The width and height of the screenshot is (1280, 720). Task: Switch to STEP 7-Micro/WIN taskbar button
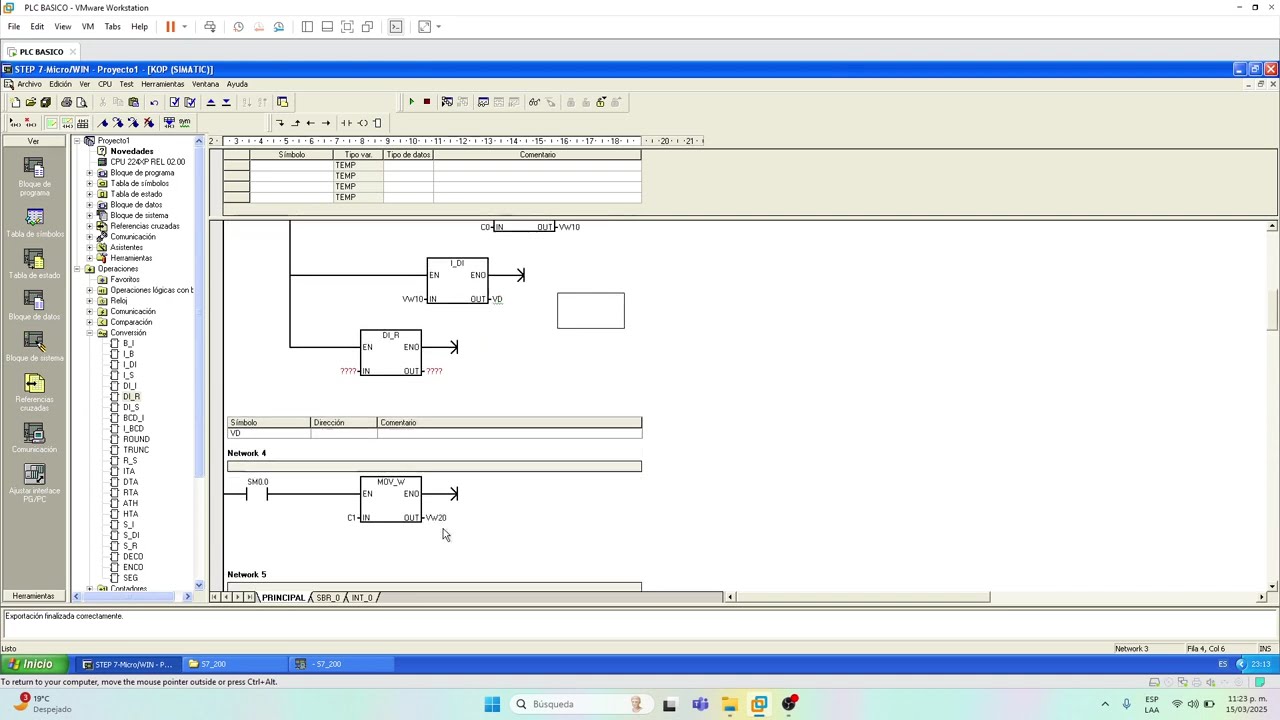pos(127,664)
